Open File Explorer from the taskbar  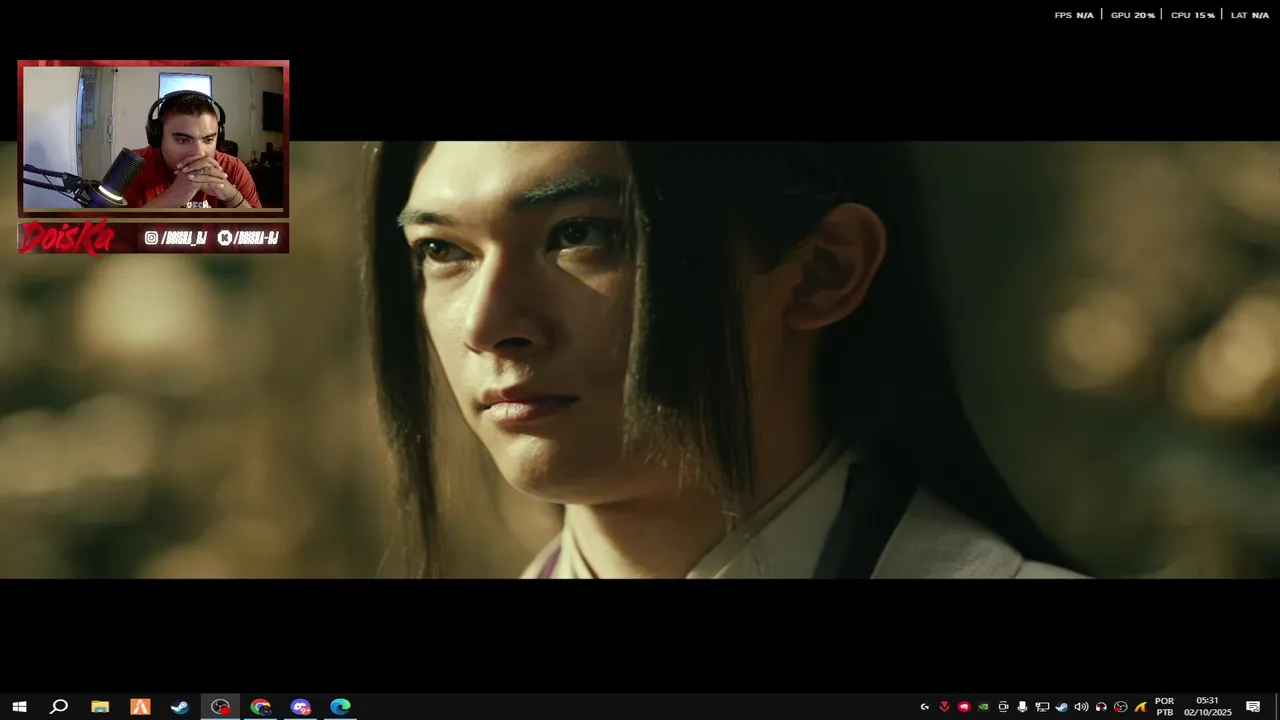[100, 707]
